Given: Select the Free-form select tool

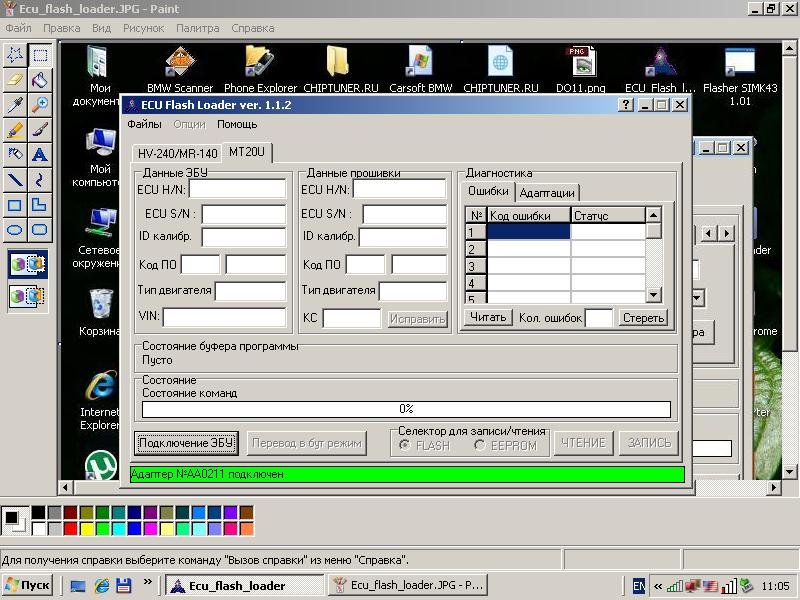Looking at the screenshot, I should (15, 55).
